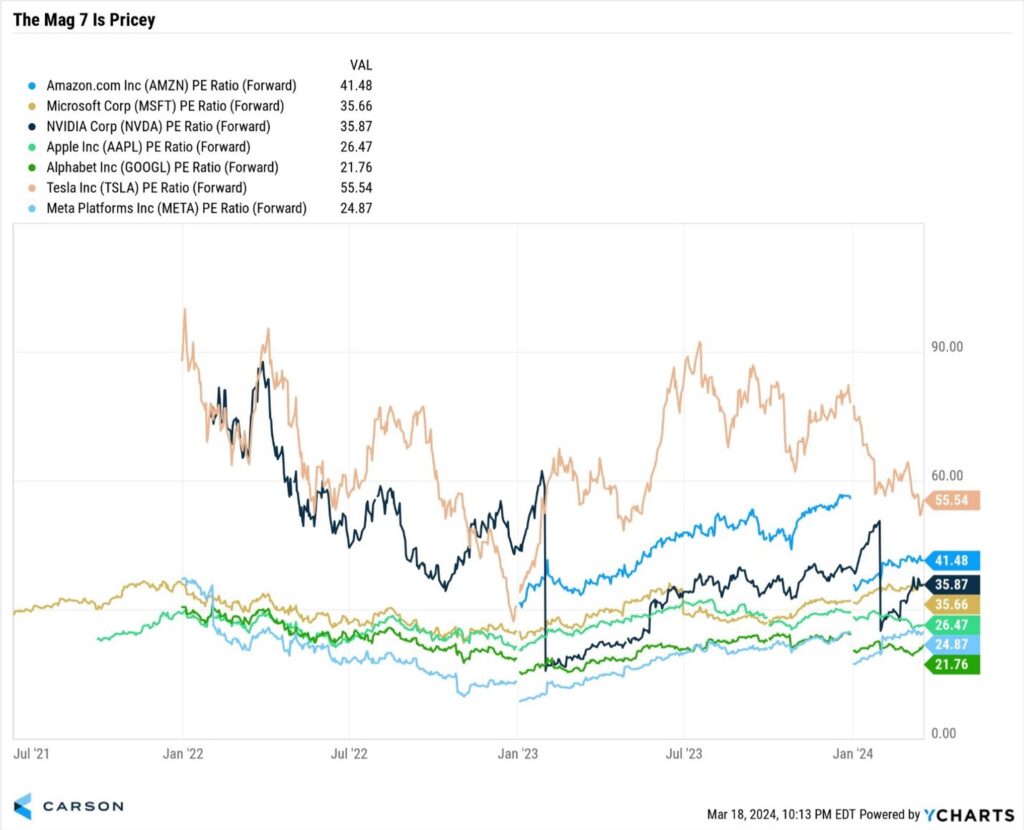Click the 41.48 Amazon value tag

[x=954, y=561]
